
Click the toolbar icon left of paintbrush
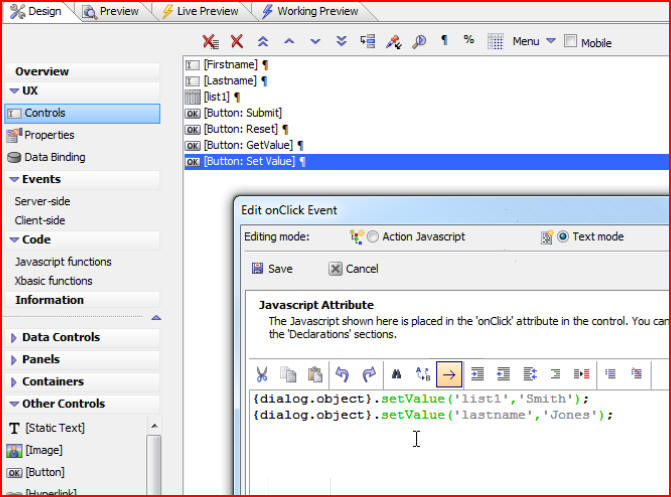(x=367, y=41)
